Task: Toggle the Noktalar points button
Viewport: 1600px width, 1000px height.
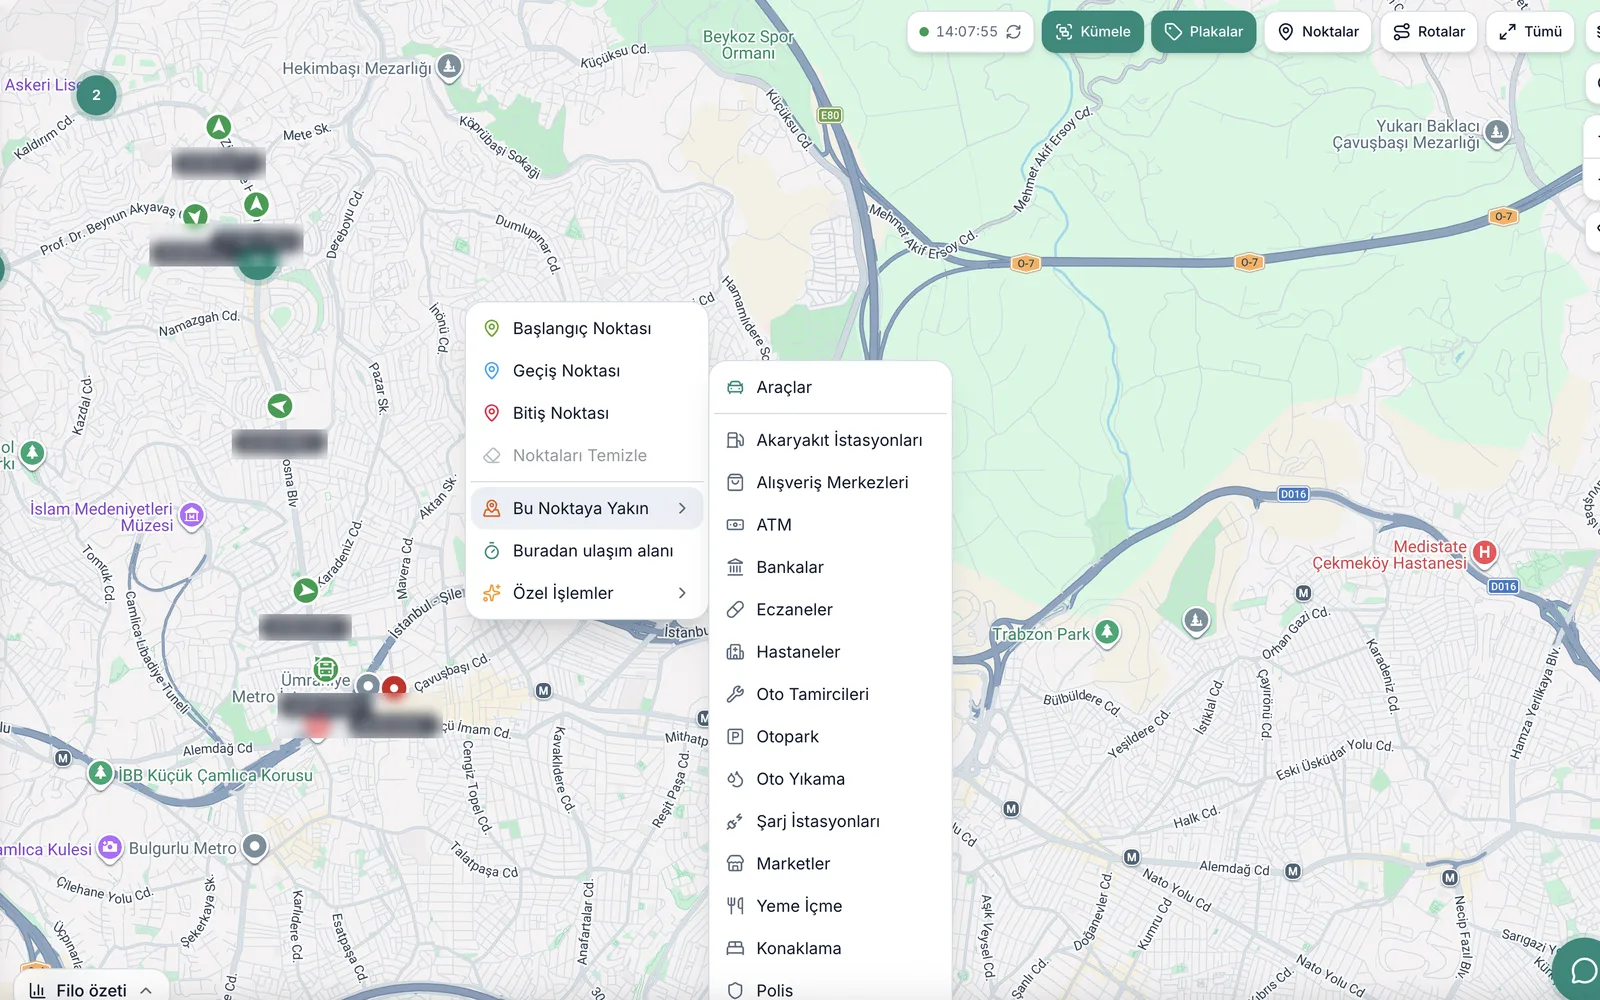Action: [x=1318, y=32]
